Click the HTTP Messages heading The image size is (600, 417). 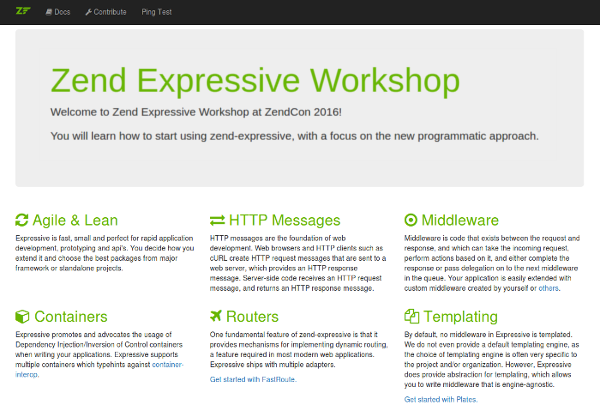pyautogui.click(x=284, y=220)
